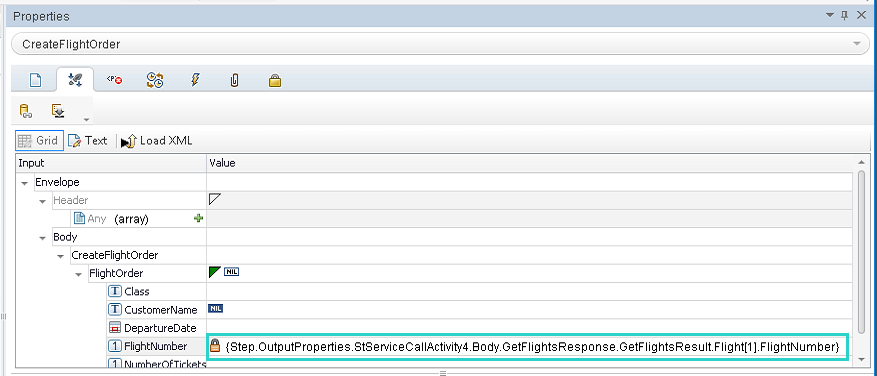Switch to the HTTP settings tab icon
877x376 pixels.
coord(155,81)
